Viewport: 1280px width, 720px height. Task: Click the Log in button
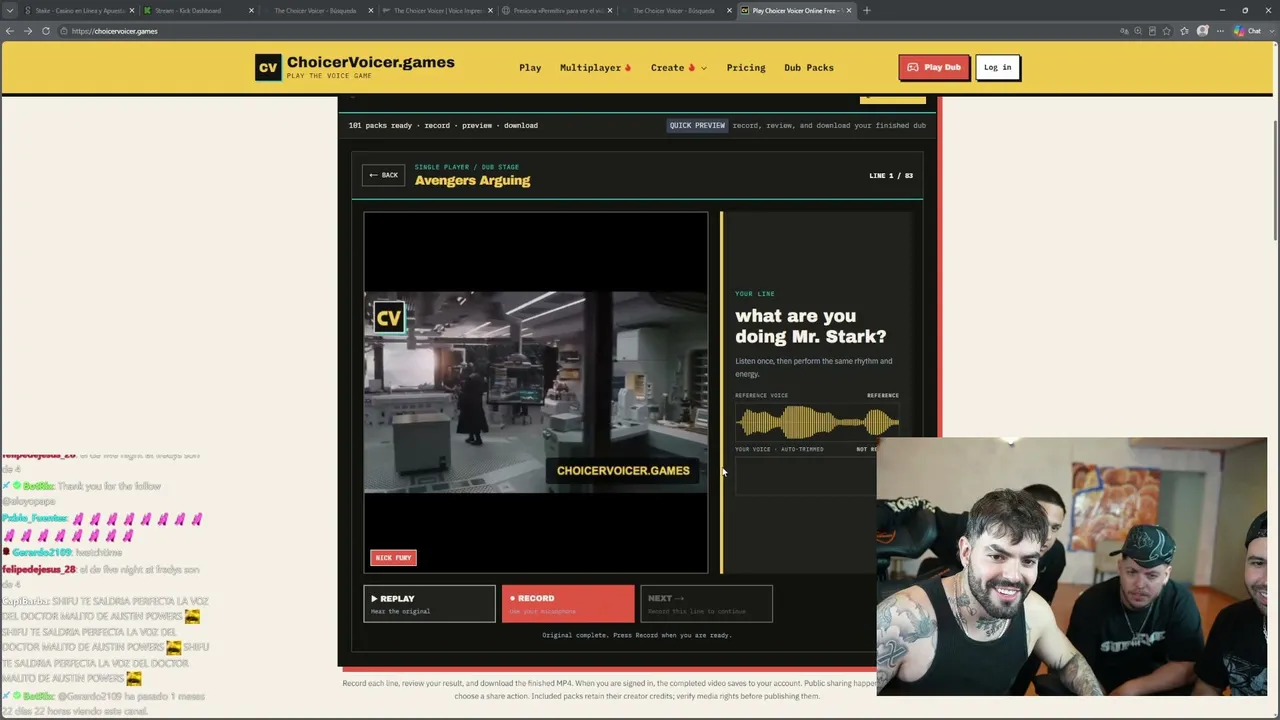coord(997,67)
